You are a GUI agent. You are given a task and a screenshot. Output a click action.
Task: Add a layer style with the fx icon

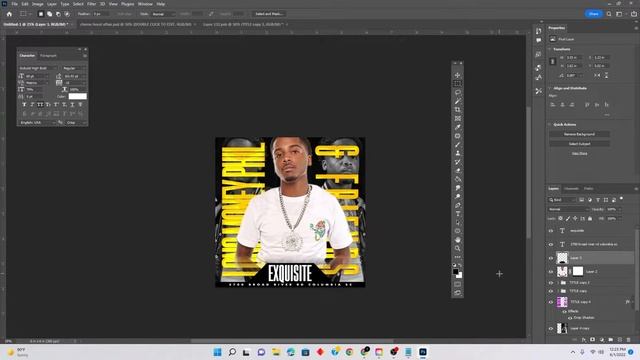point(584,340)
